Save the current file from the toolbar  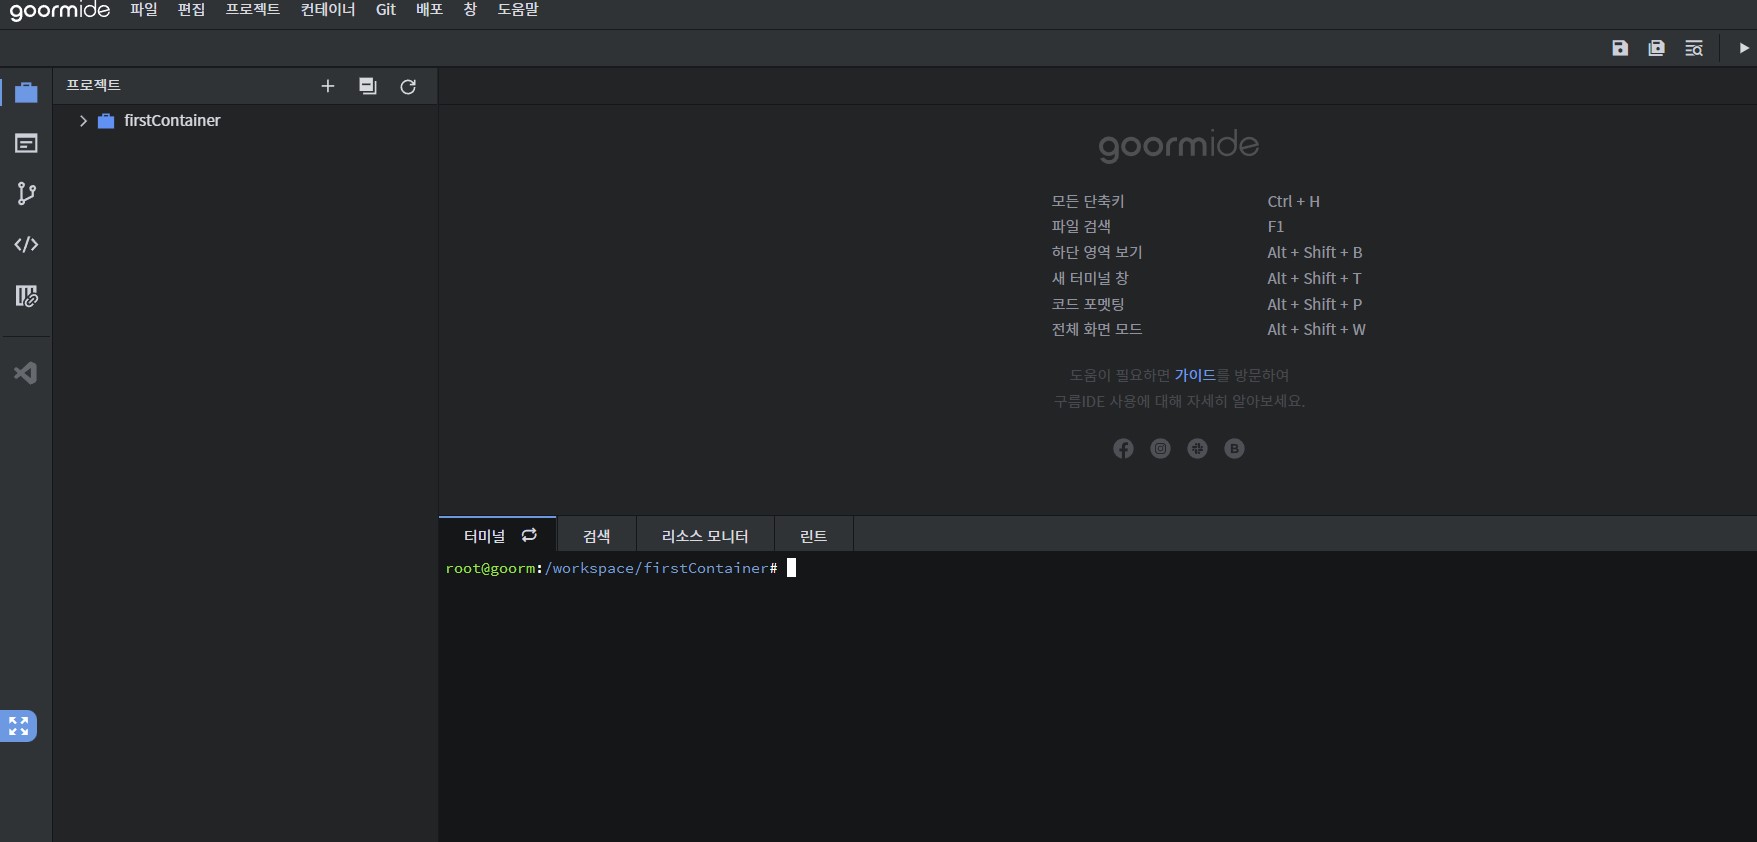tap(1620, 48)
